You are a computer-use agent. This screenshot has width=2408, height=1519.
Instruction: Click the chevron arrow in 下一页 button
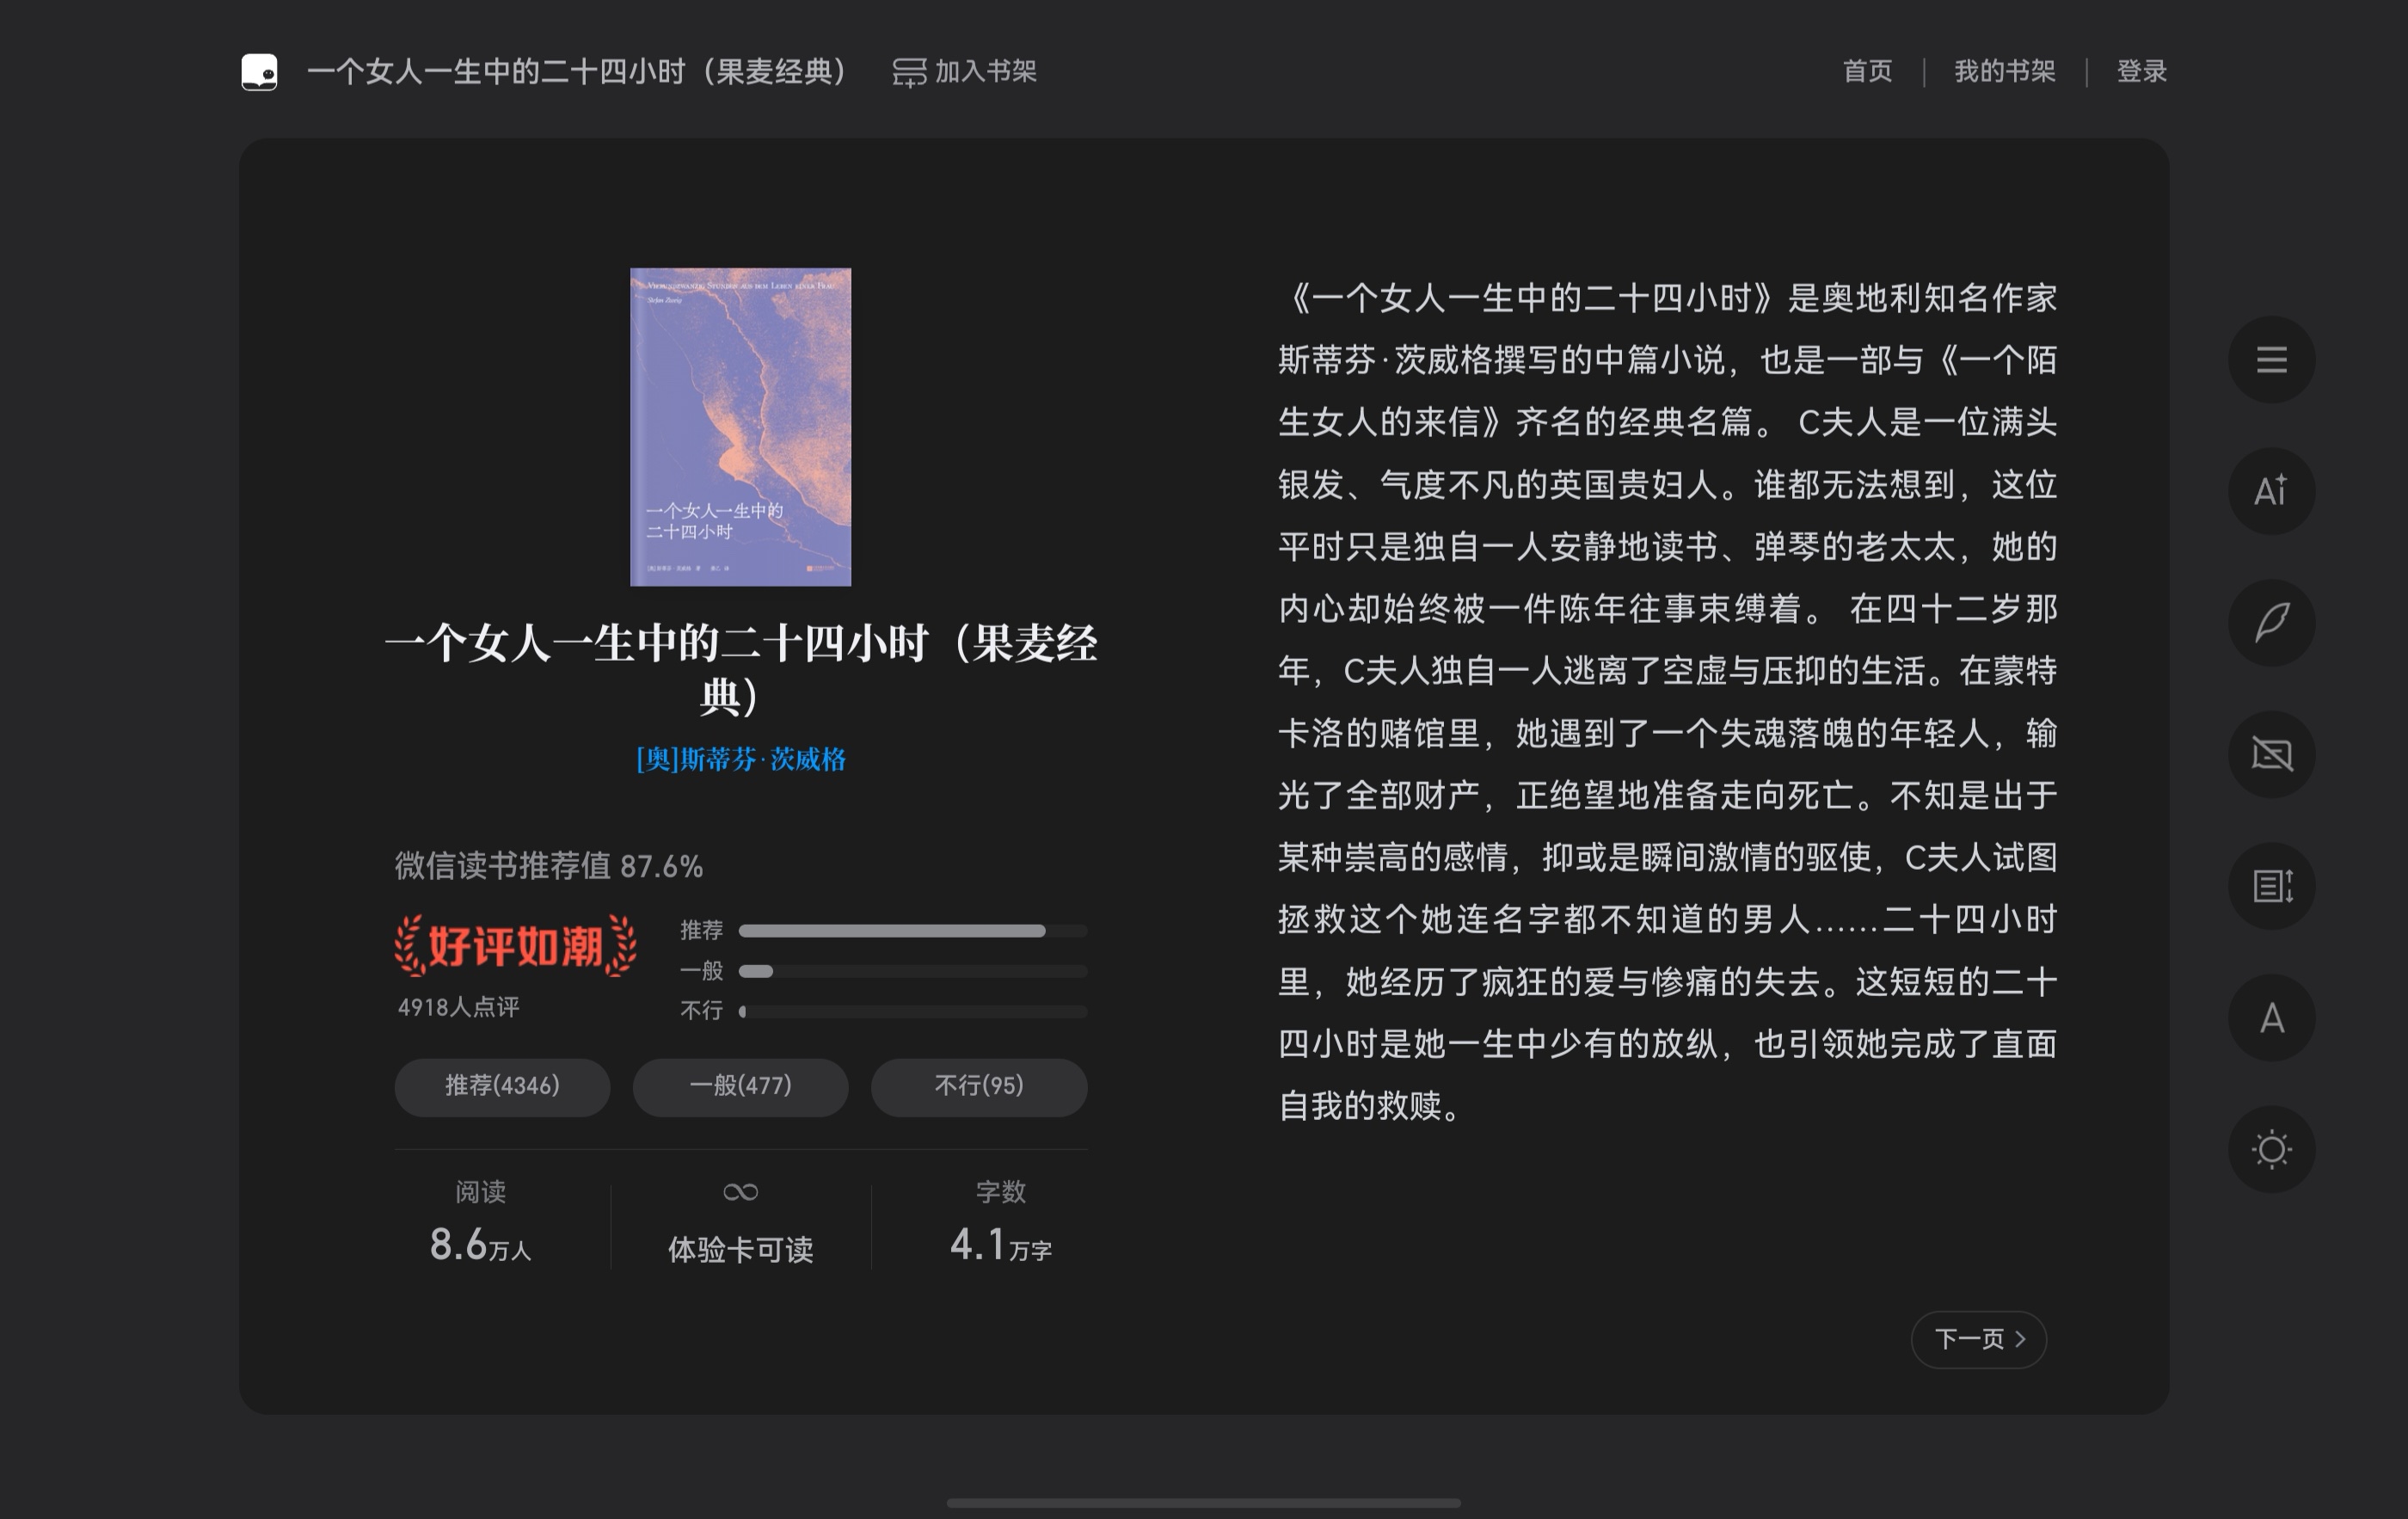point(2020,1339)
